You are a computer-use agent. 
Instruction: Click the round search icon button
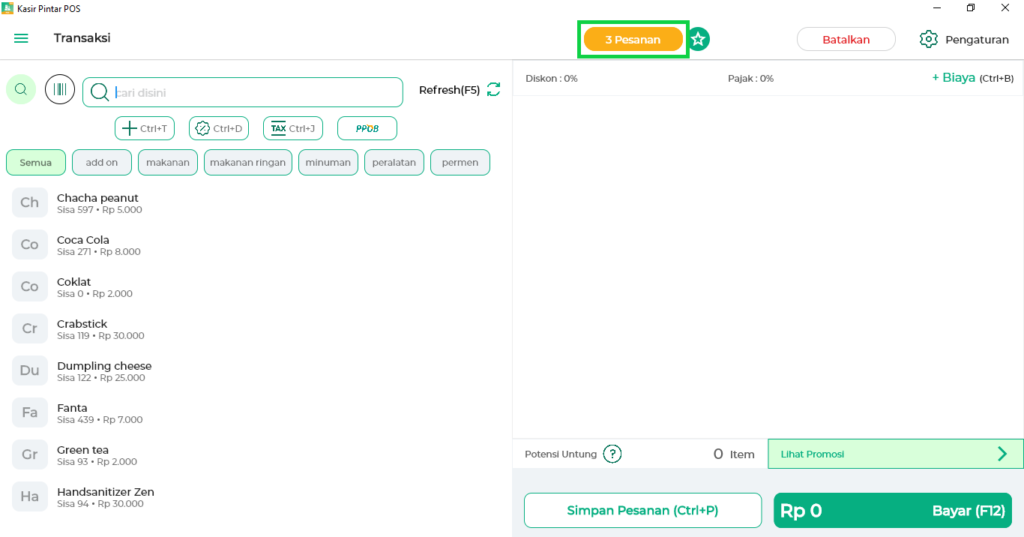click(21, 90)
